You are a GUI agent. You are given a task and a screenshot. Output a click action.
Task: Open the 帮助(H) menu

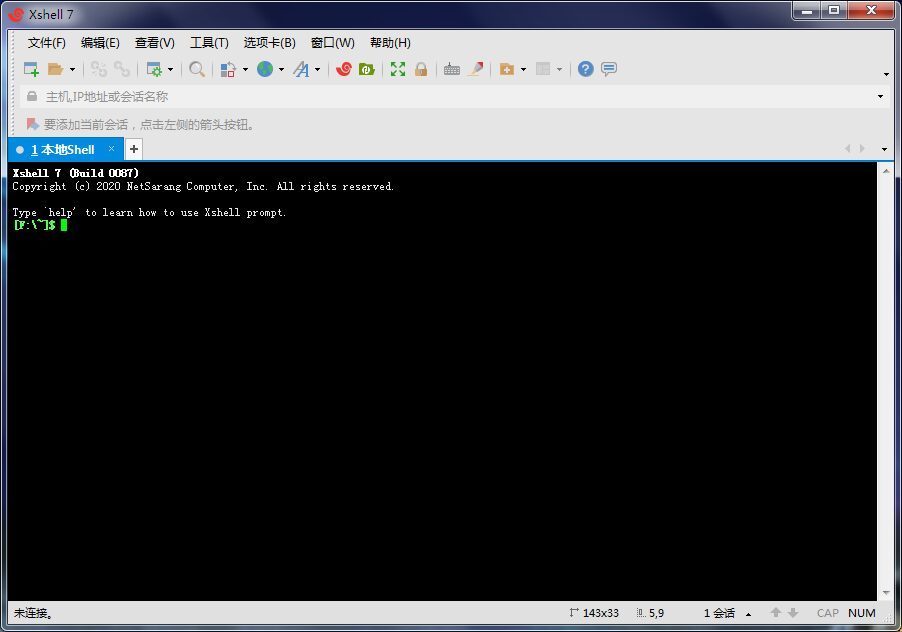390,43
